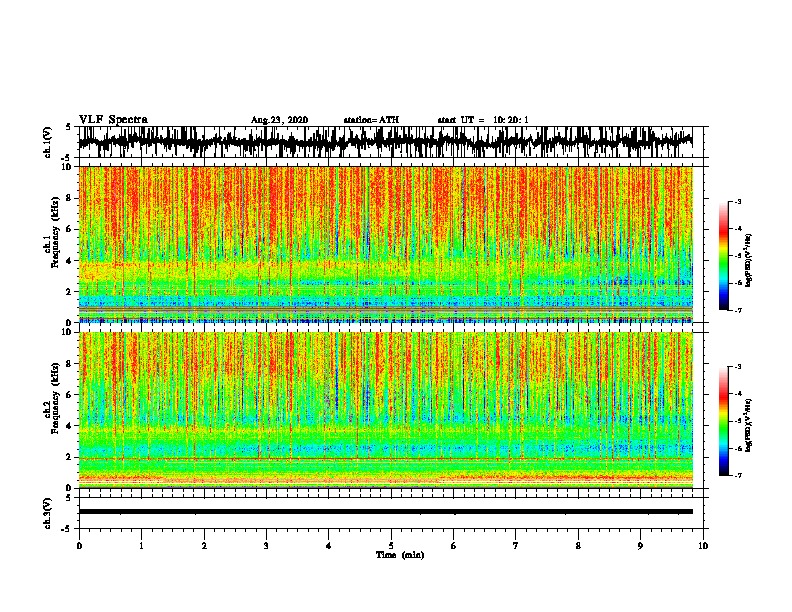Screen dimensions: 792x612
Task: Click the "-7" tick on ch.1 color bar
Action: click(737, 310)
